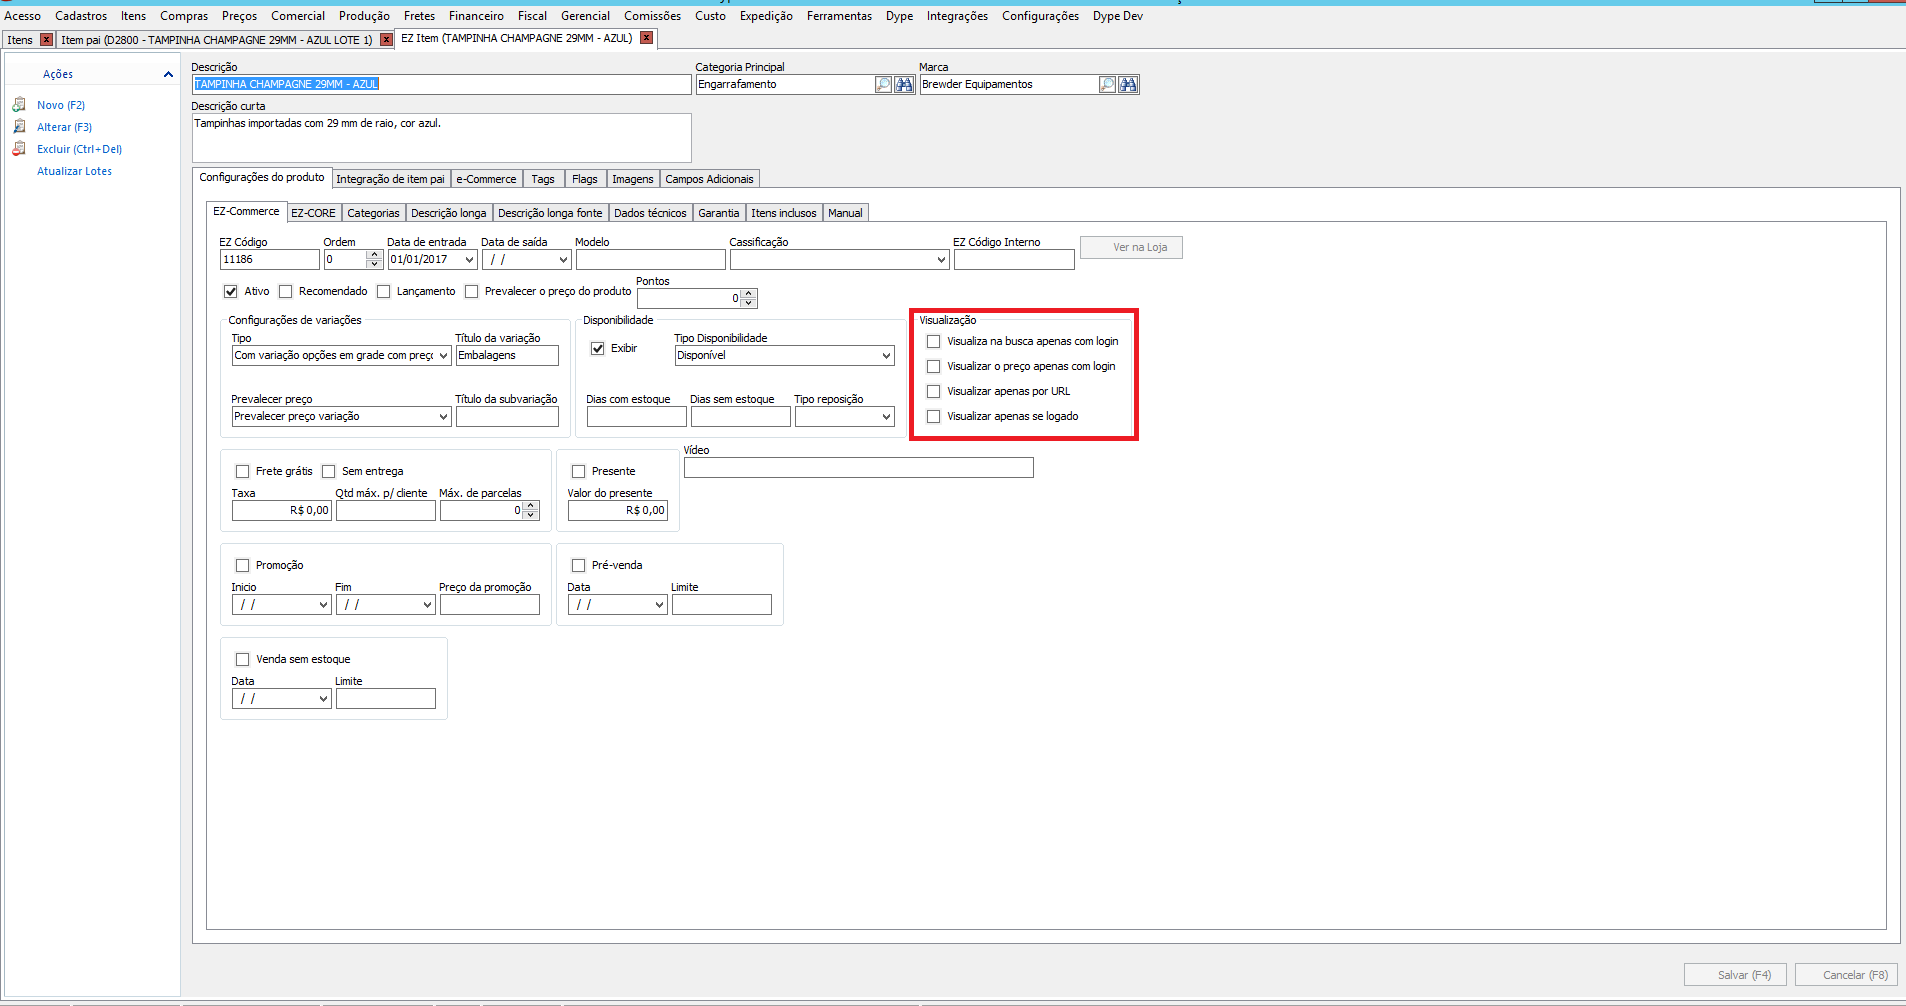Screen dimensions: 1906x1006
Task: Open the Promoção Início date dropdown
Action: [323, 605]
